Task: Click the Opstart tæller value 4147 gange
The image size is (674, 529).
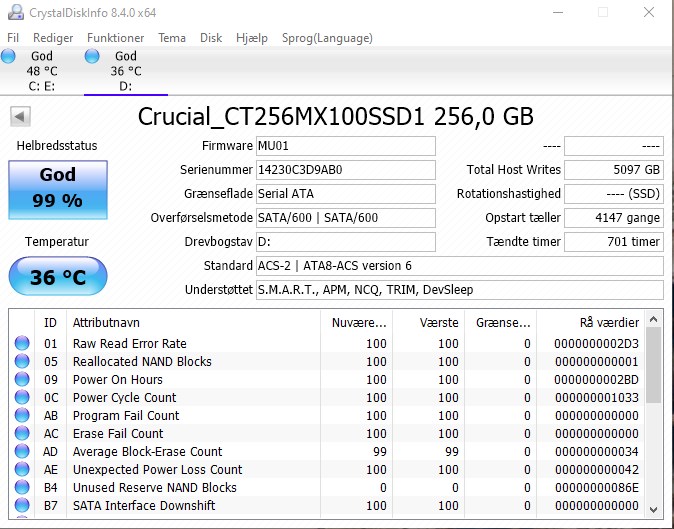Action: 614,218
